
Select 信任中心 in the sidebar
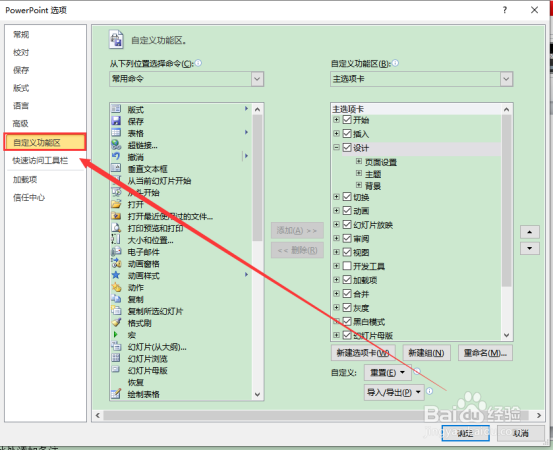click(29, 197)
